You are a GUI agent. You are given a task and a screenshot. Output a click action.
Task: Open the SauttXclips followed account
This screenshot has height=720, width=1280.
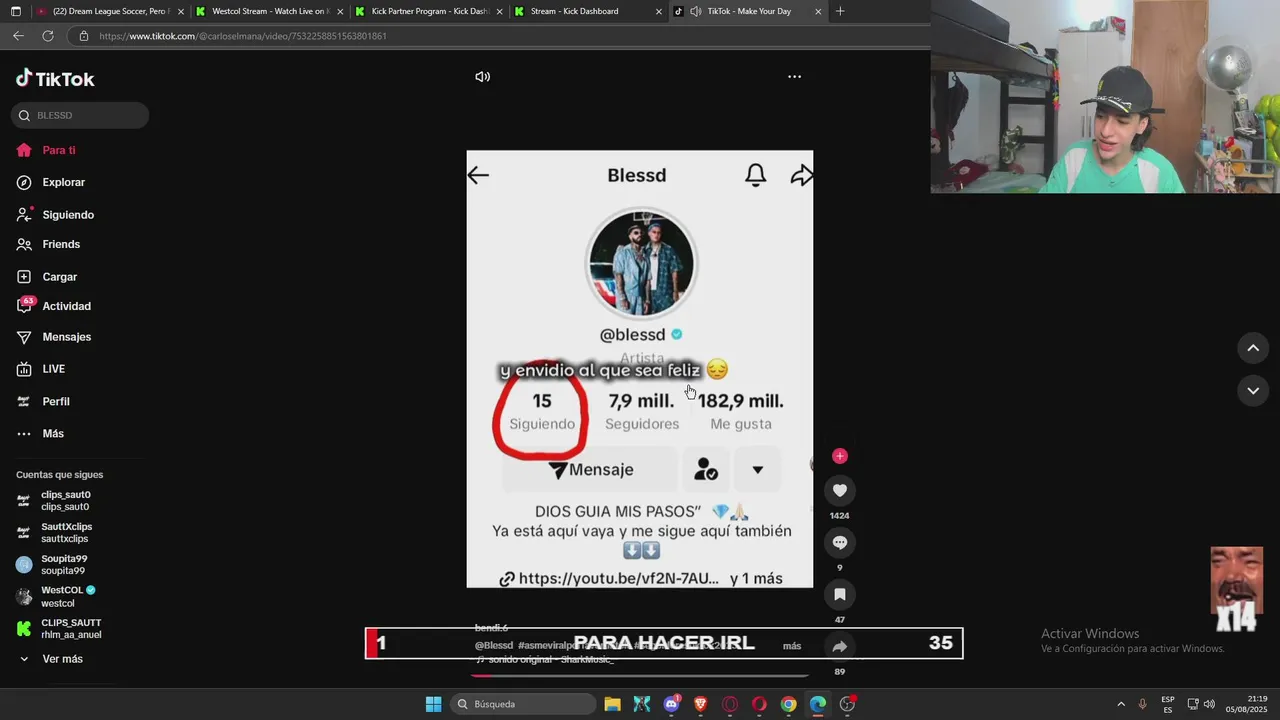(55, 532)
